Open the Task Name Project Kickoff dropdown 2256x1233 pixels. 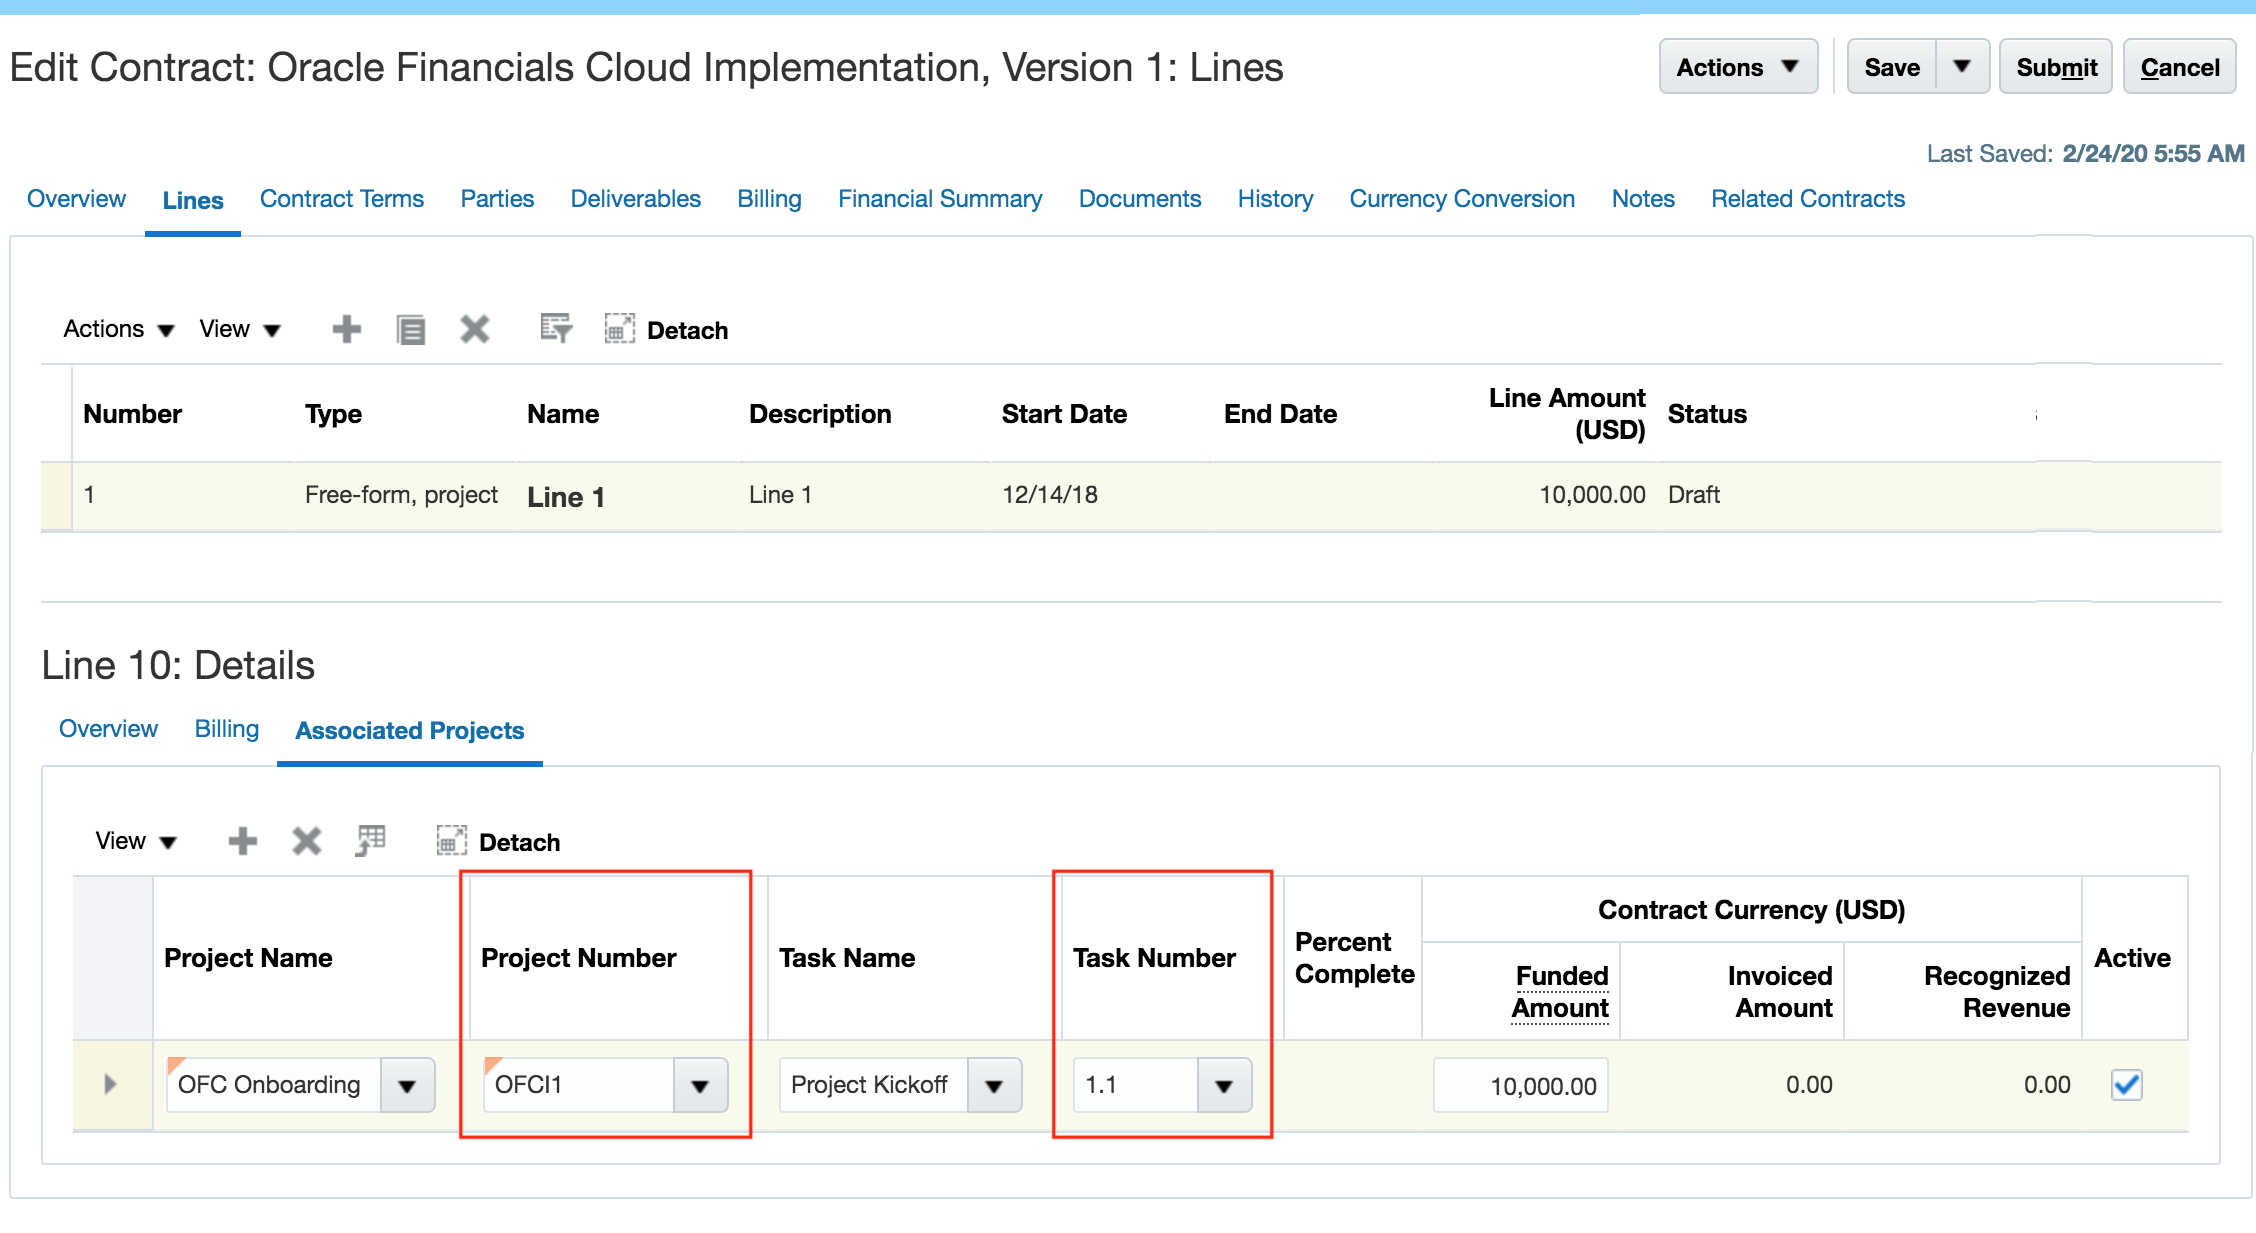coord(994,1086)
